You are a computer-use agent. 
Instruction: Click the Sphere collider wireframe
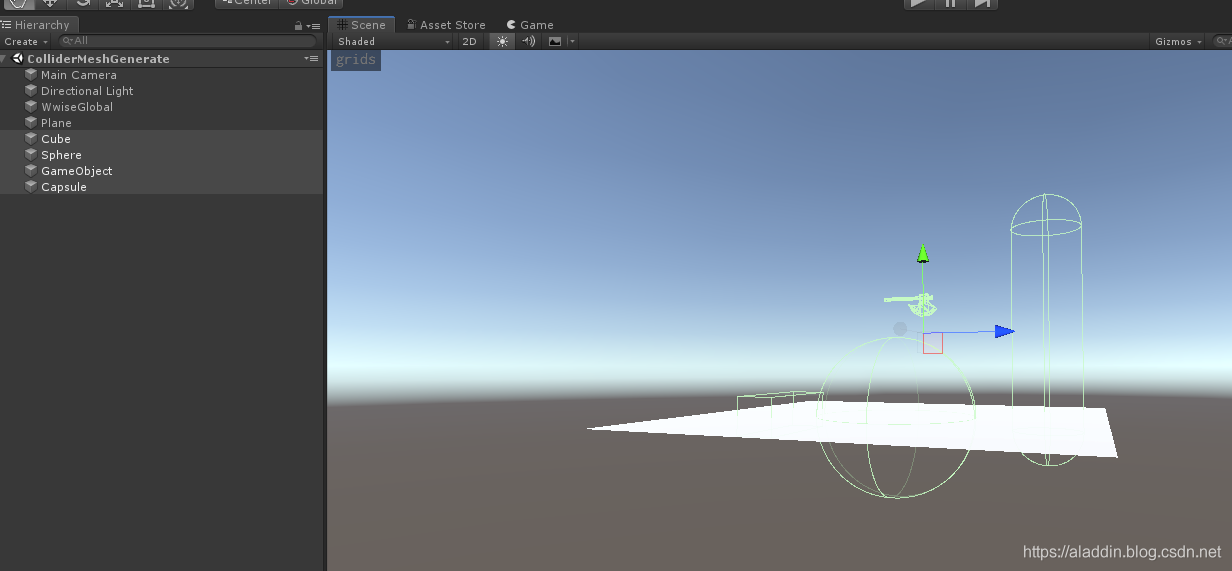tap(896, 417)
